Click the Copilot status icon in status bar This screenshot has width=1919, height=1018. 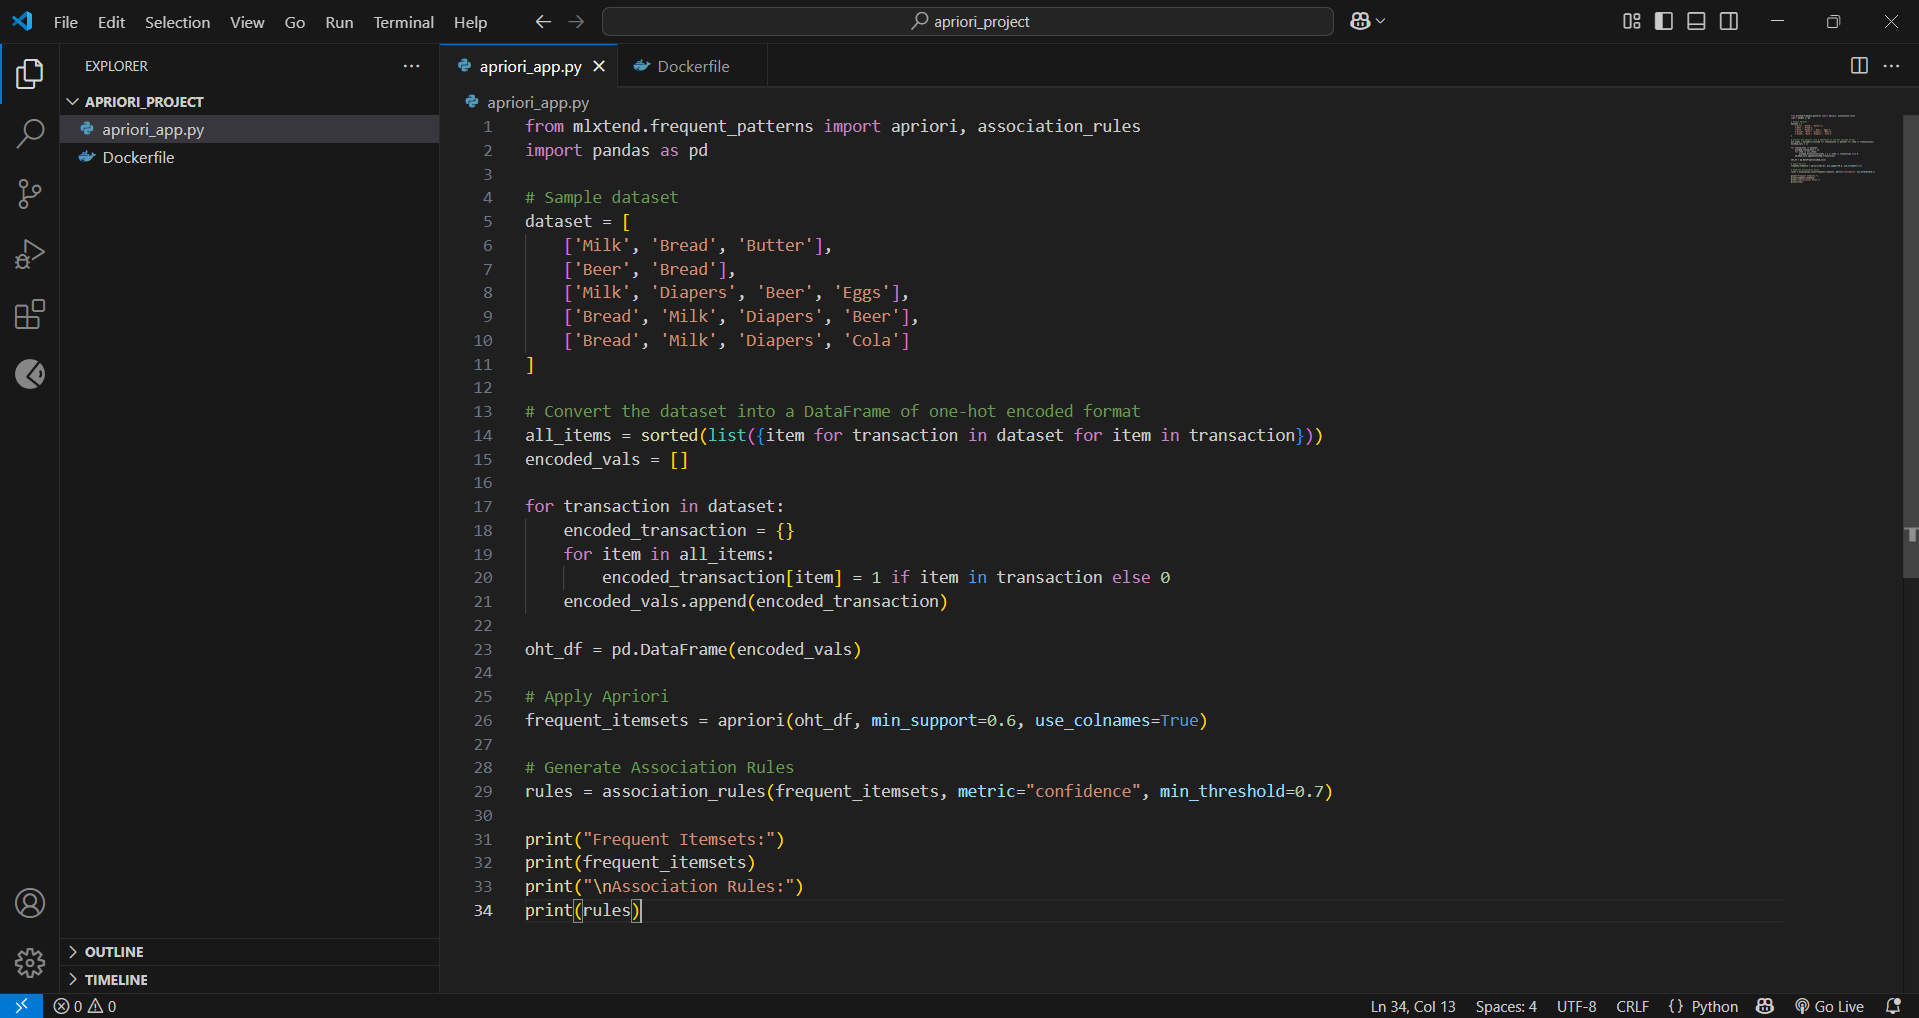point(1765,1006)
